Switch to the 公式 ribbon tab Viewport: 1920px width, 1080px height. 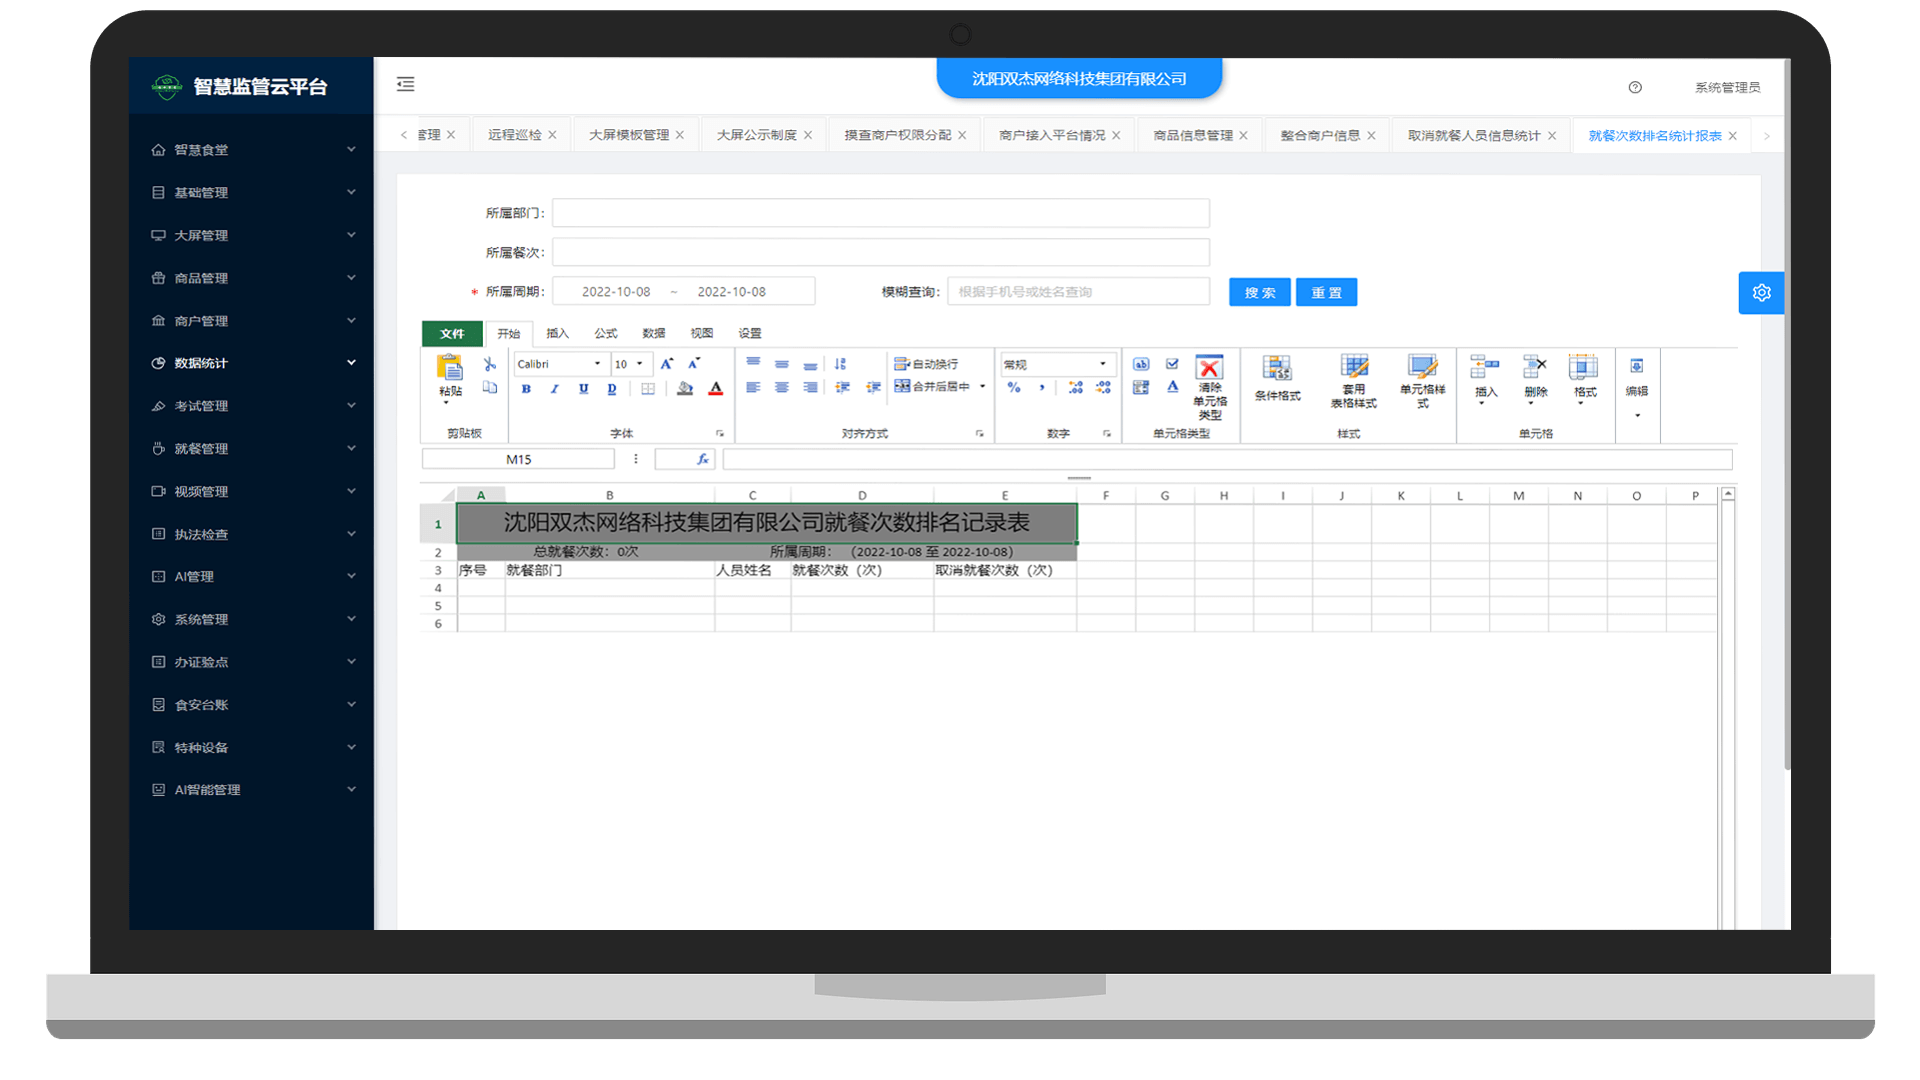(x=605, y=333)
